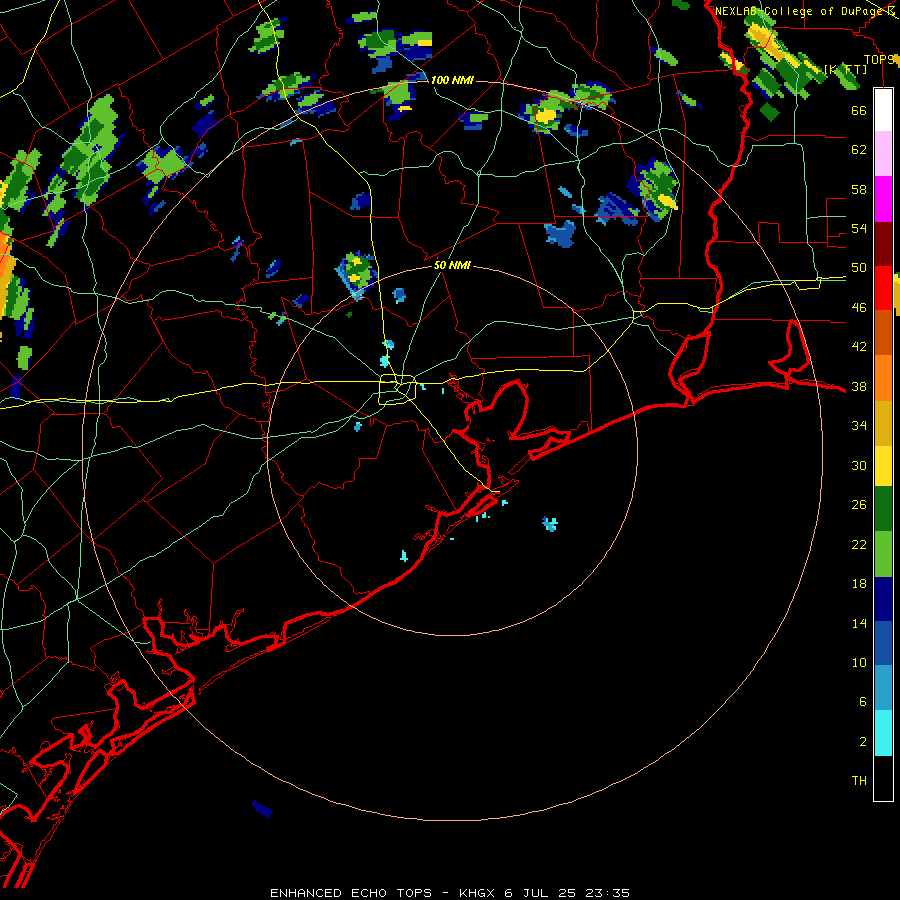
Task: Click the legend value '6'
Action: point(862,702)
